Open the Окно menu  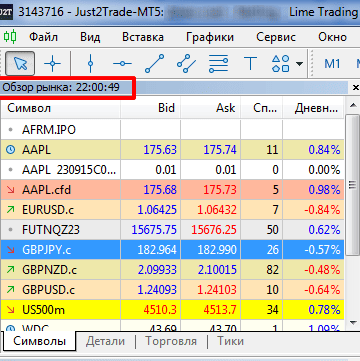(332, 37)
